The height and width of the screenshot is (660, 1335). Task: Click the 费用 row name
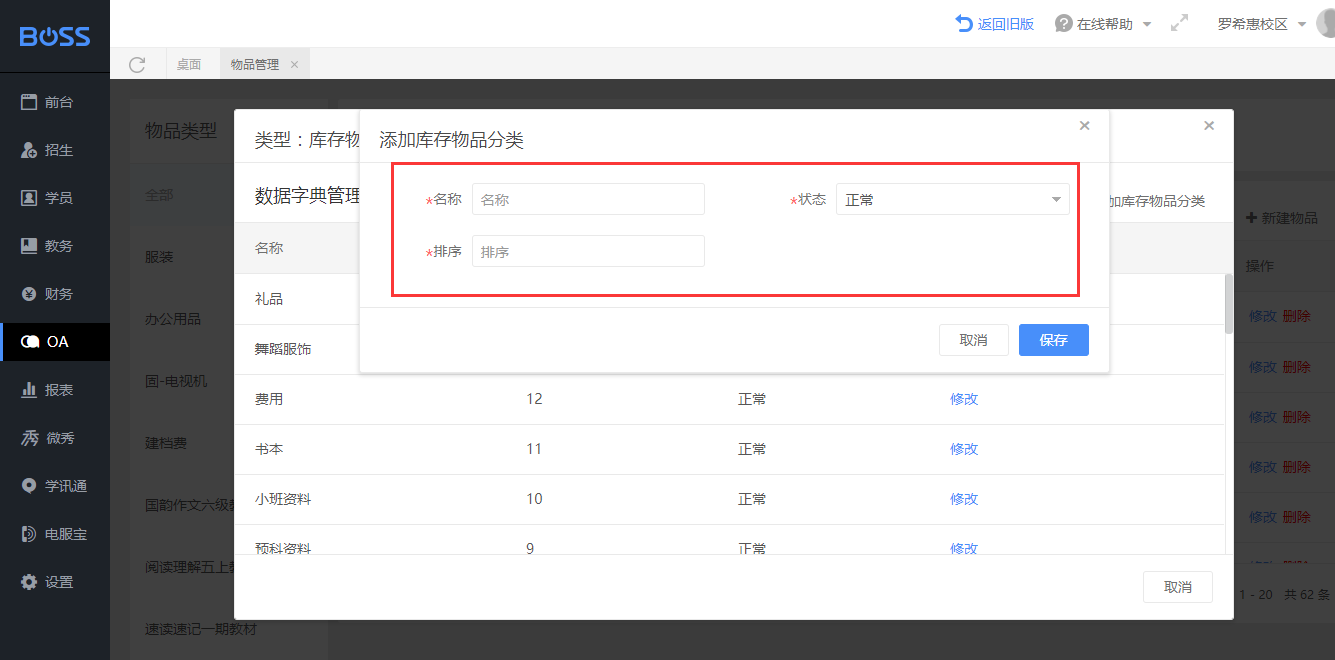click(269, 399)
